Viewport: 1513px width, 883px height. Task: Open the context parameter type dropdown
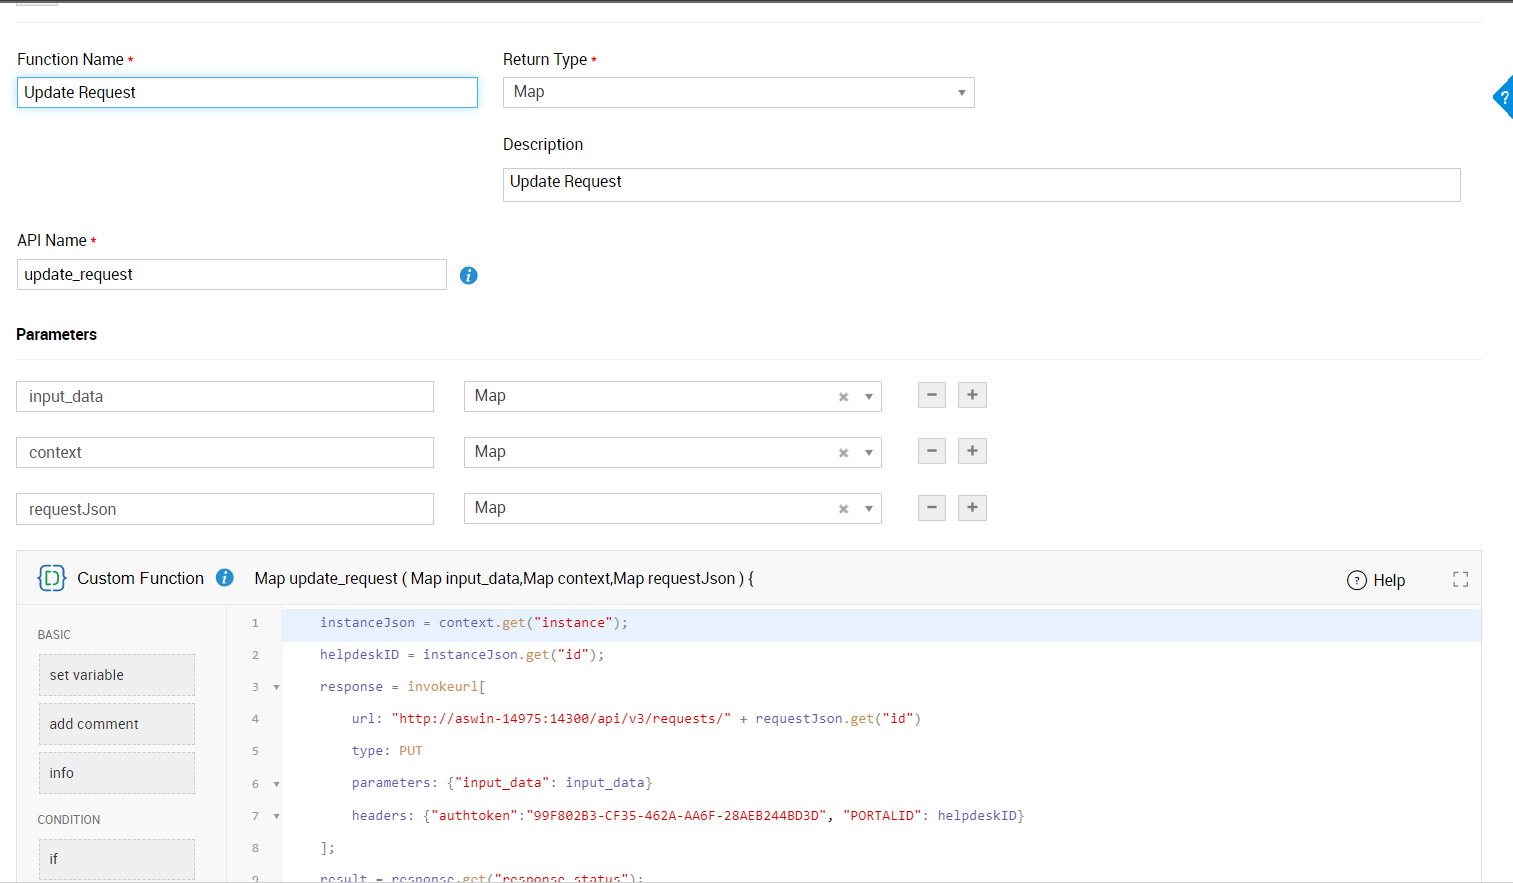[x=868, y=453]
